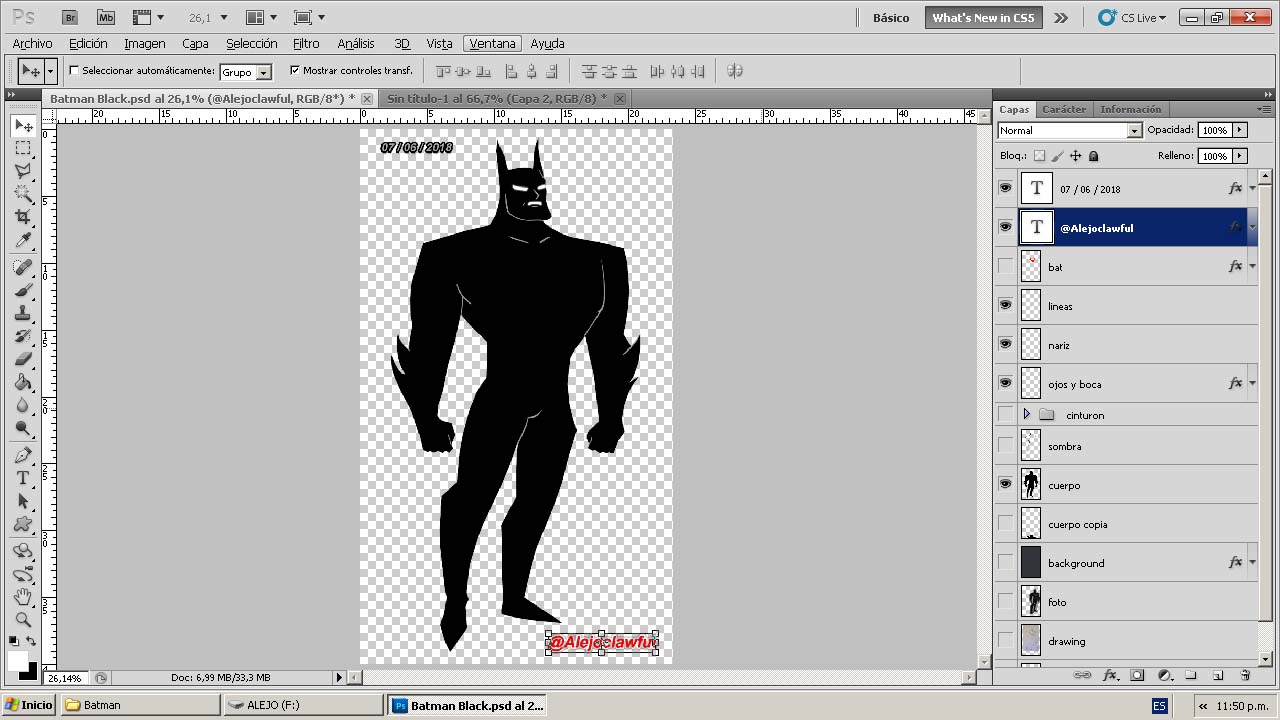Enable Seleccionar automáticamente checkbox

point(74,71)
